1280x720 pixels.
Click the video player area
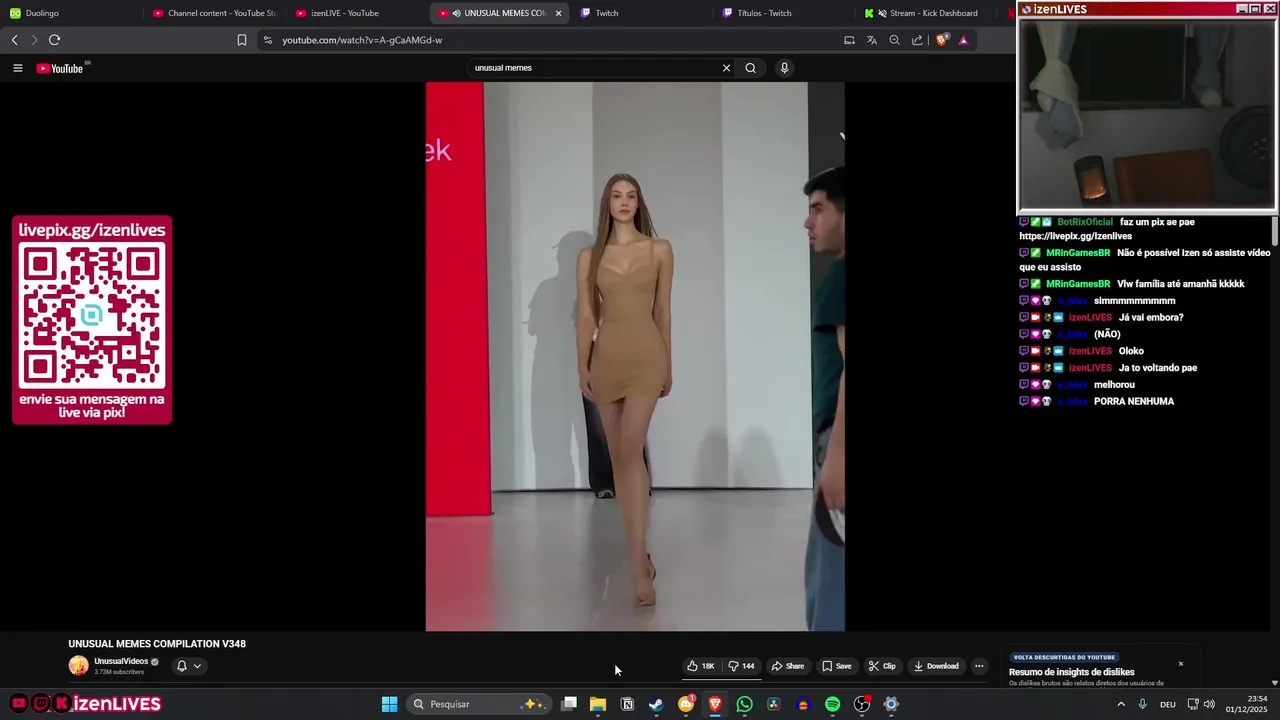(635, 356)
